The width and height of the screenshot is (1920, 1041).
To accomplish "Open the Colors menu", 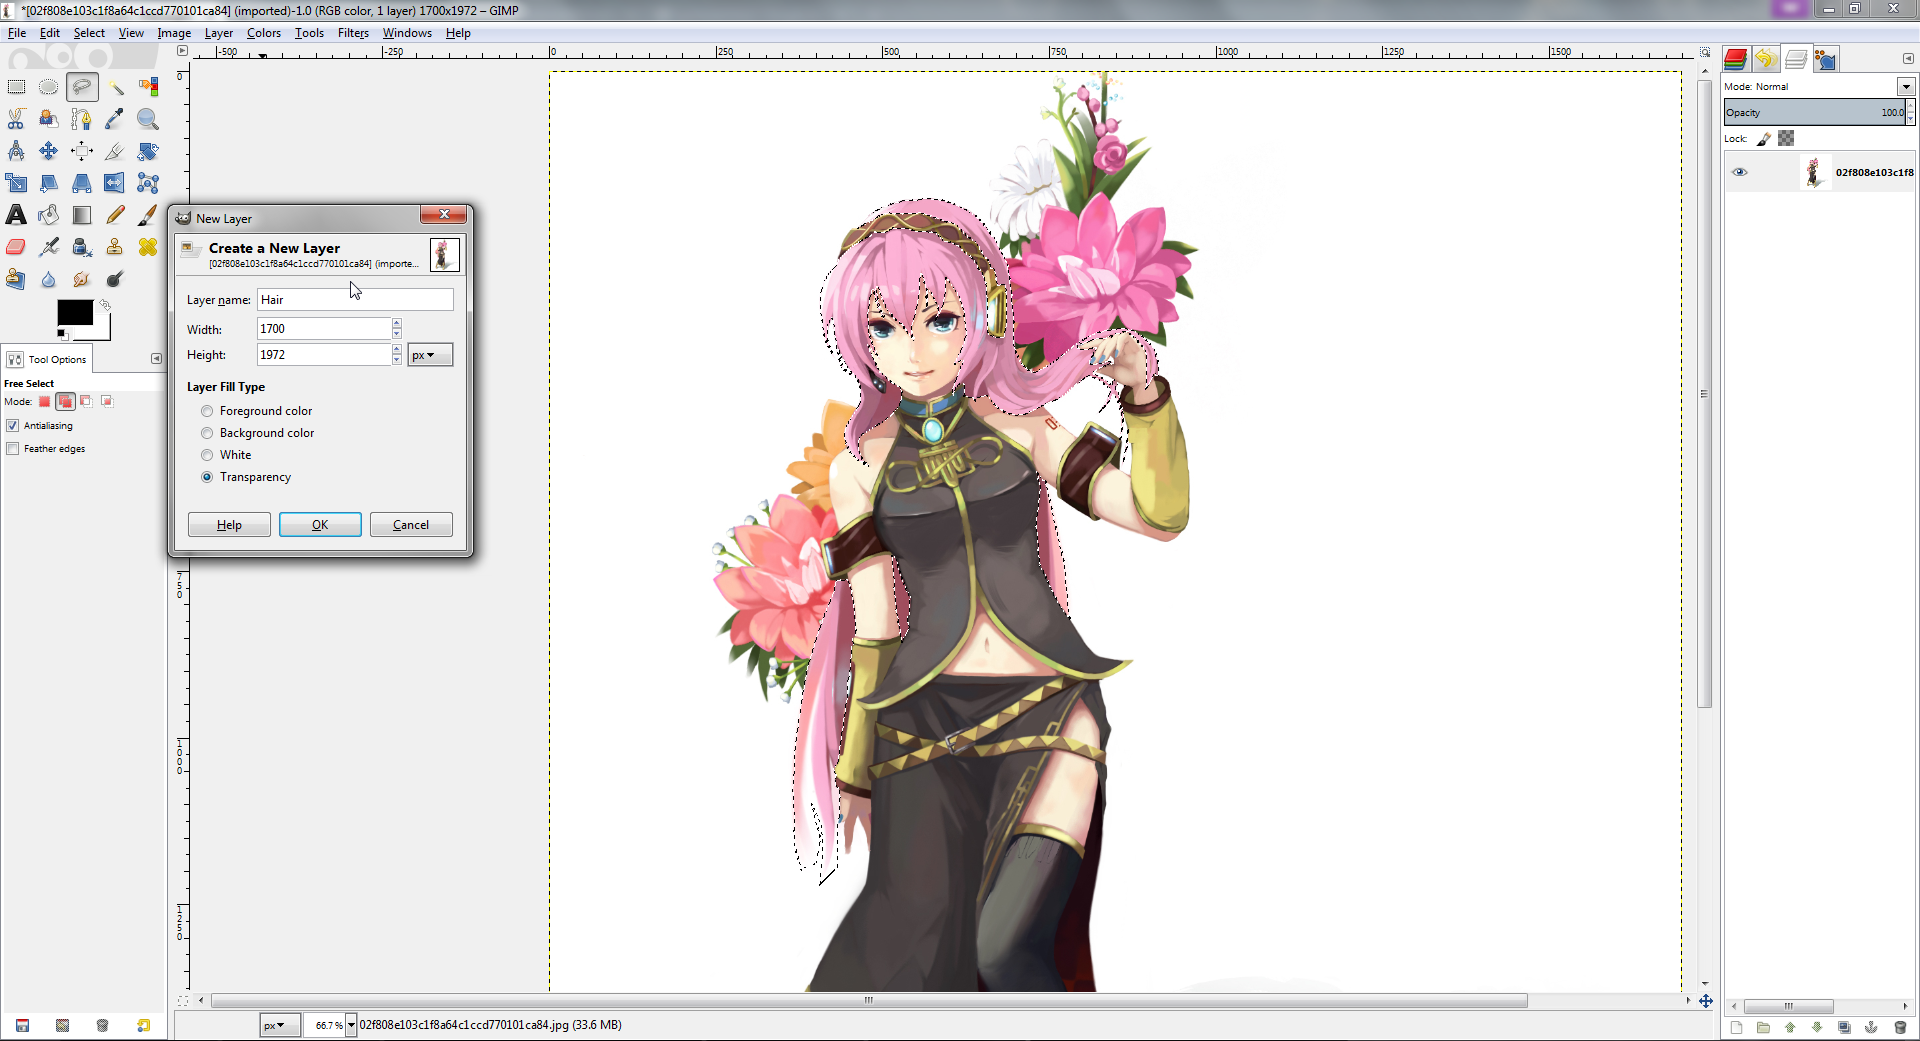I will [x=264, y=33].
